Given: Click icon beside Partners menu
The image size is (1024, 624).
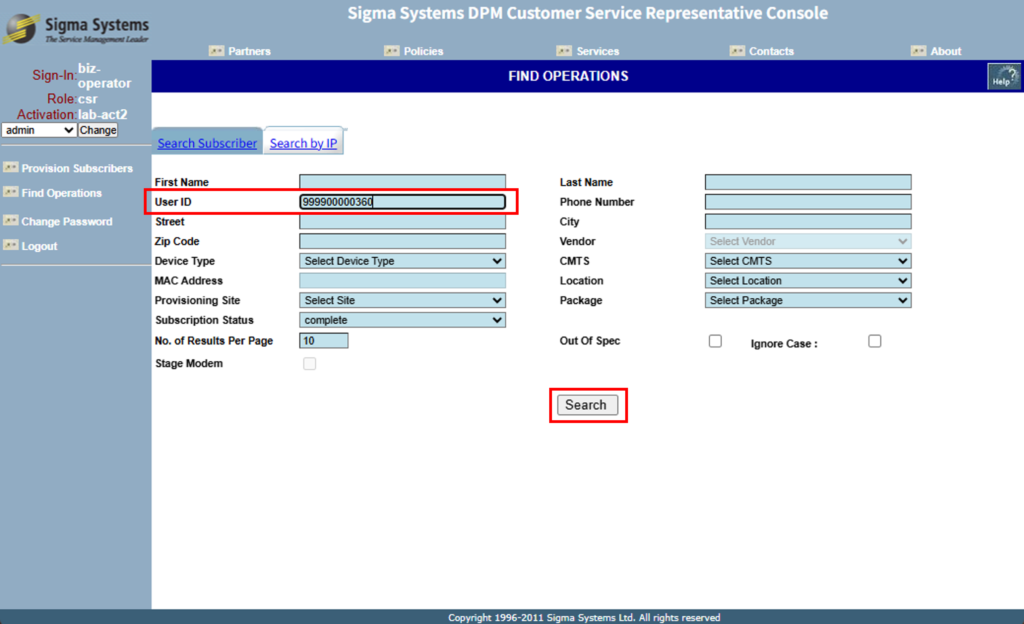Looking at the screenshot, I should [216, 51].
